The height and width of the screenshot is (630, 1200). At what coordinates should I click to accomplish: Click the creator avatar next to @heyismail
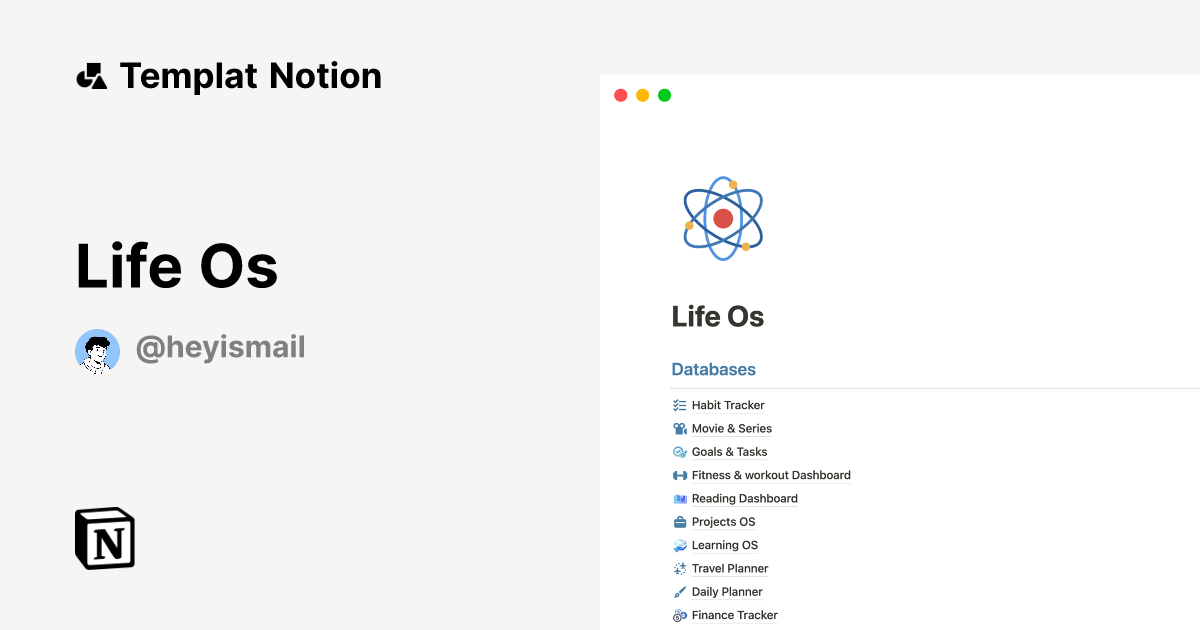point(97,351)
